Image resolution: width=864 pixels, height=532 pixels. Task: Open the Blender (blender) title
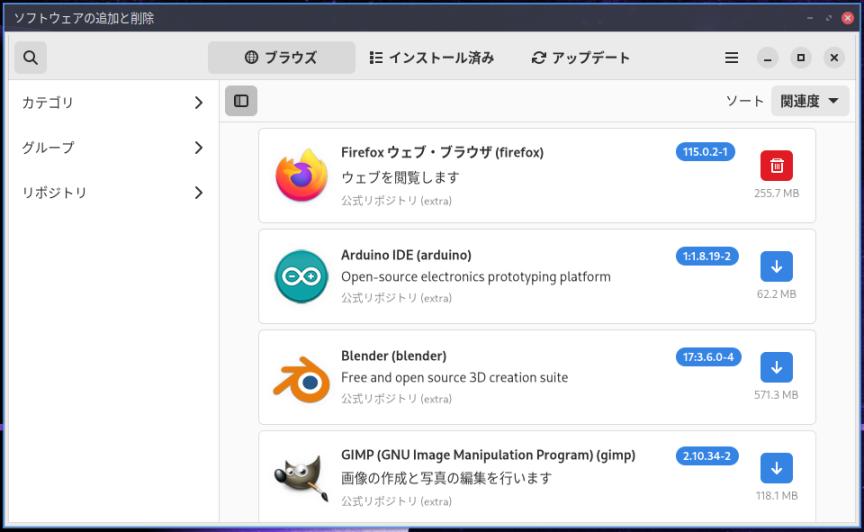pyautogui.click(x=393, y=356)
